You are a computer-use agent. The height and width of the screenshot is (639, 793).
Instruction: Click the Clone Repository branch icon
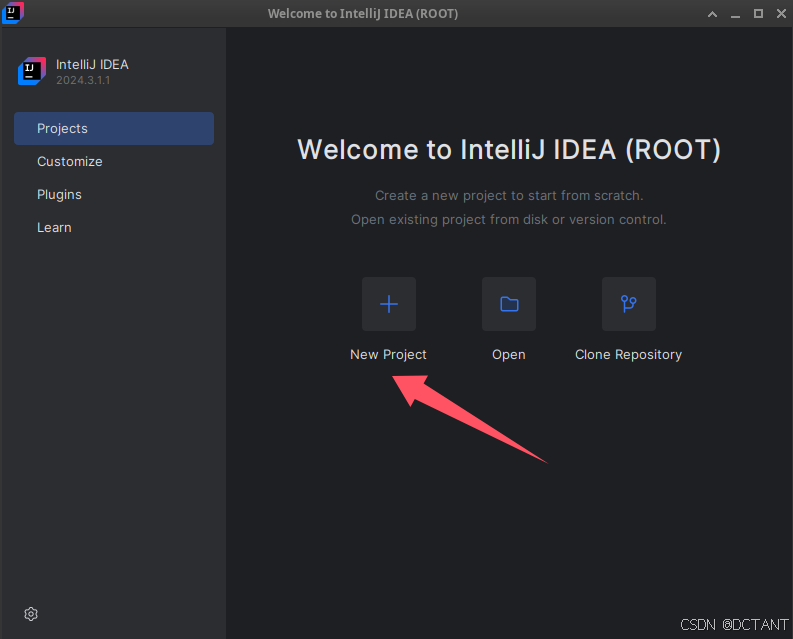pyautogui.click(x=629, y=304)
